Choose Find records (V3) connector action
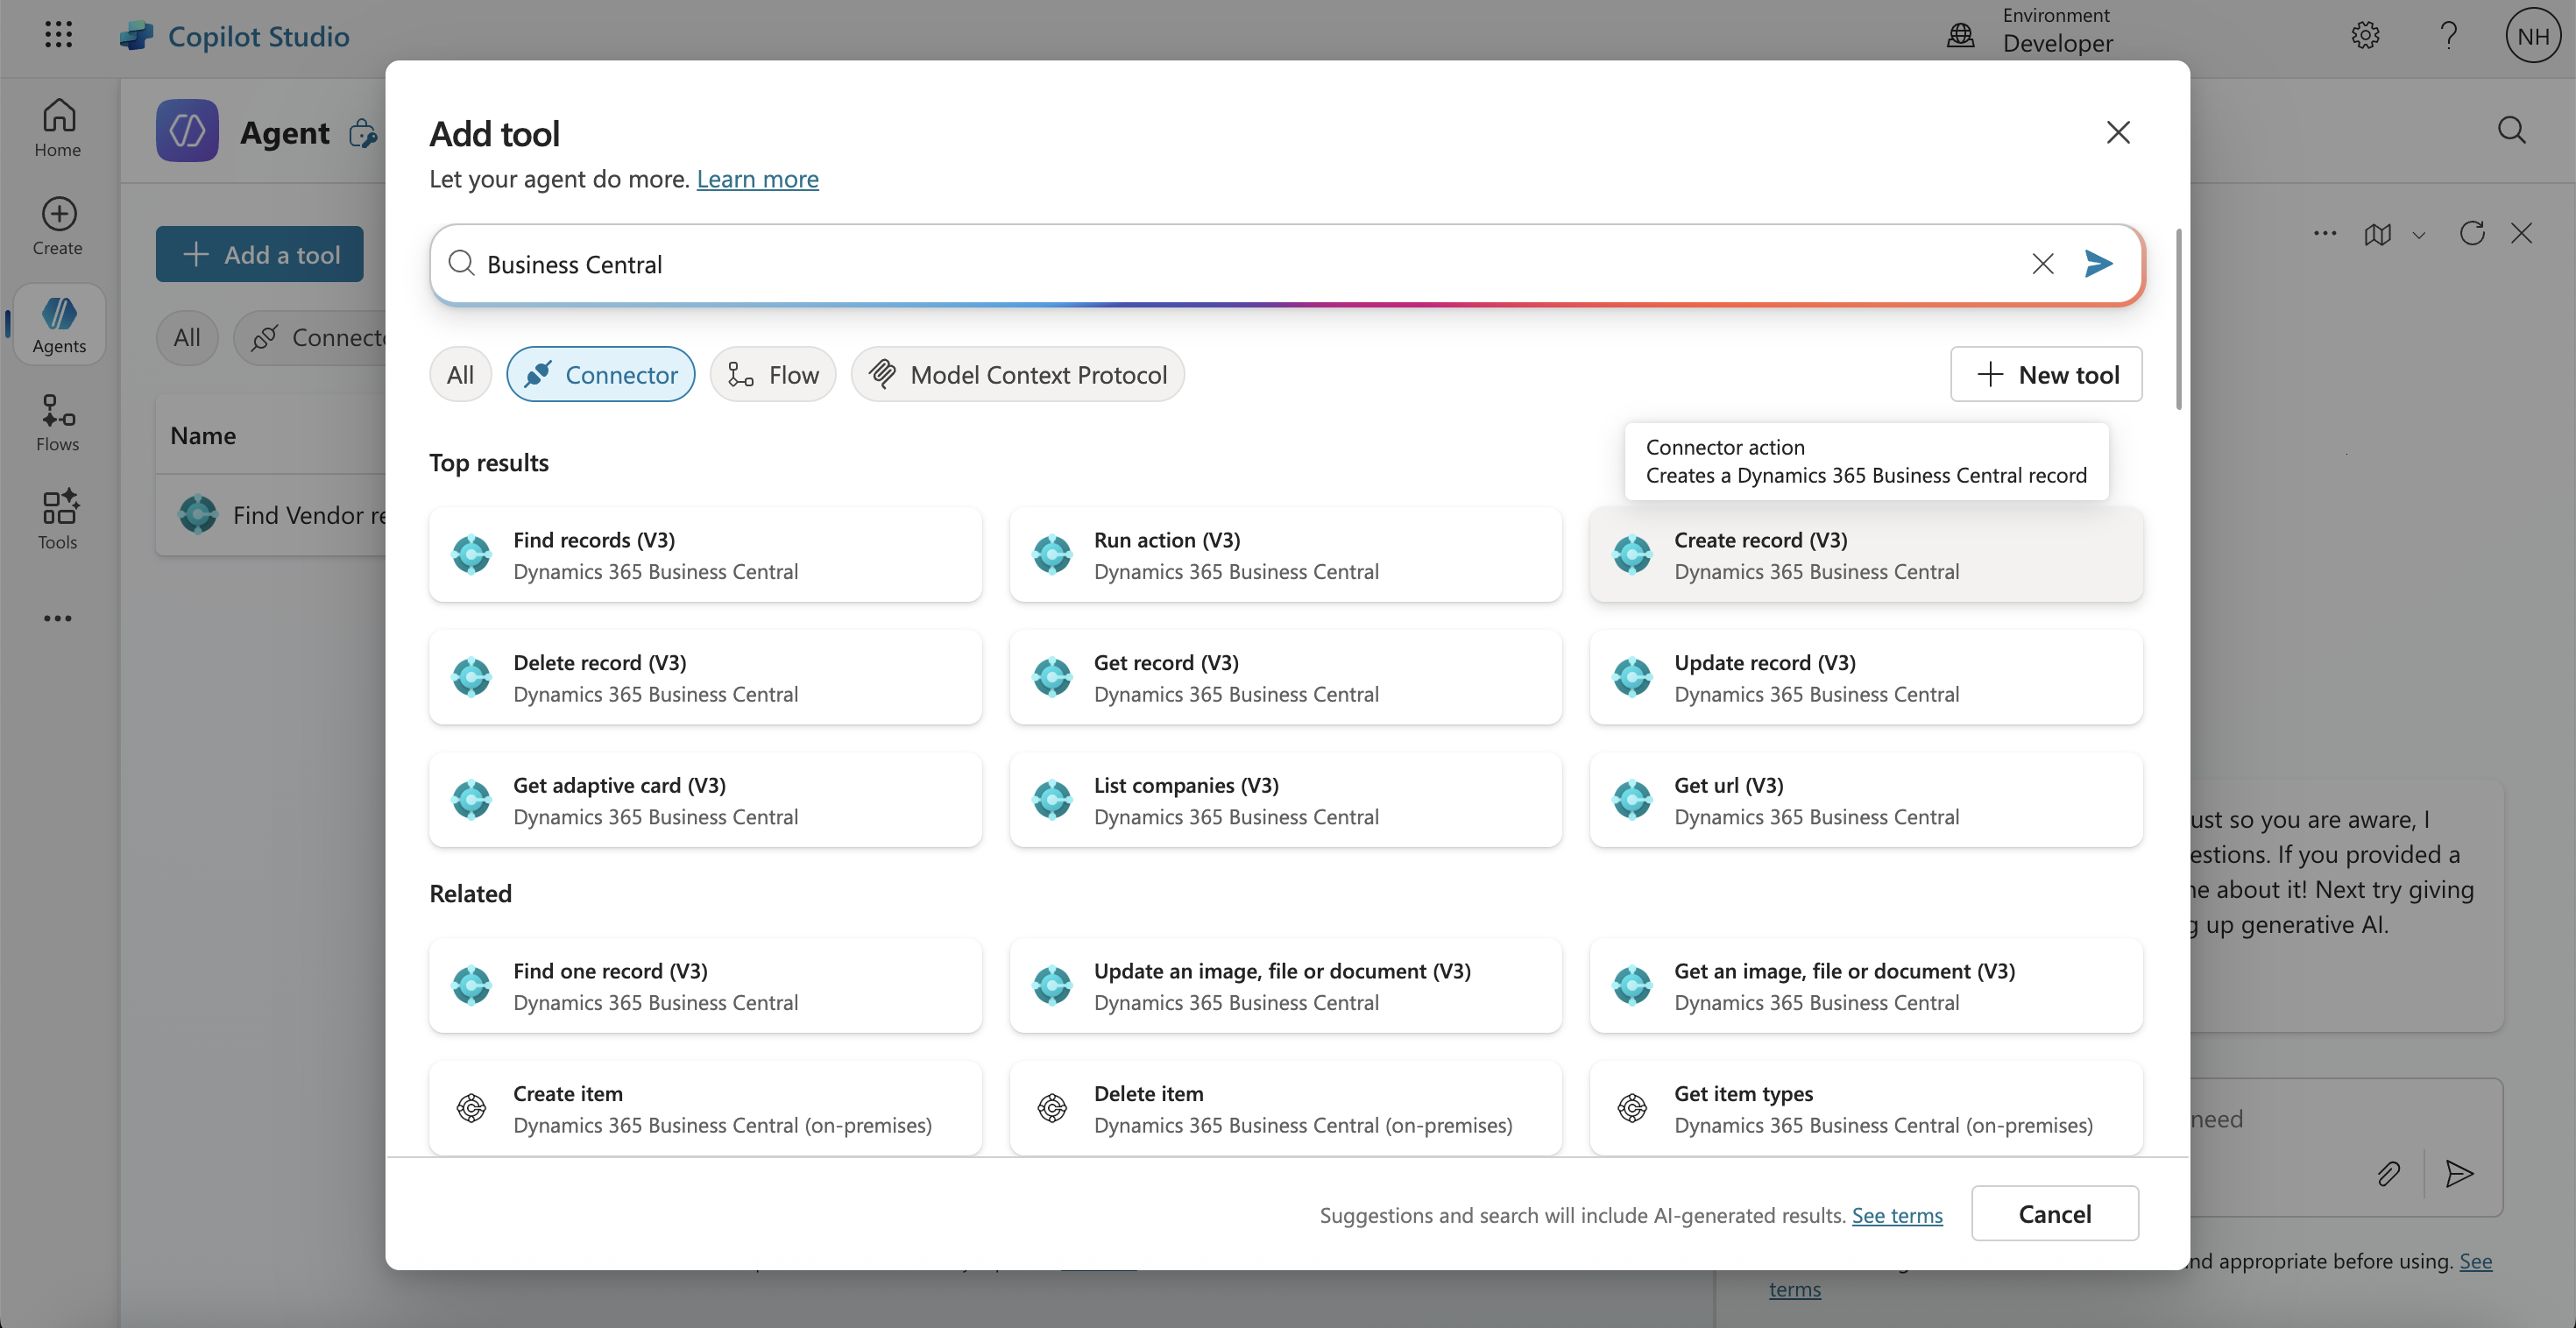The image size is (2576, 1328). point(705,555)
